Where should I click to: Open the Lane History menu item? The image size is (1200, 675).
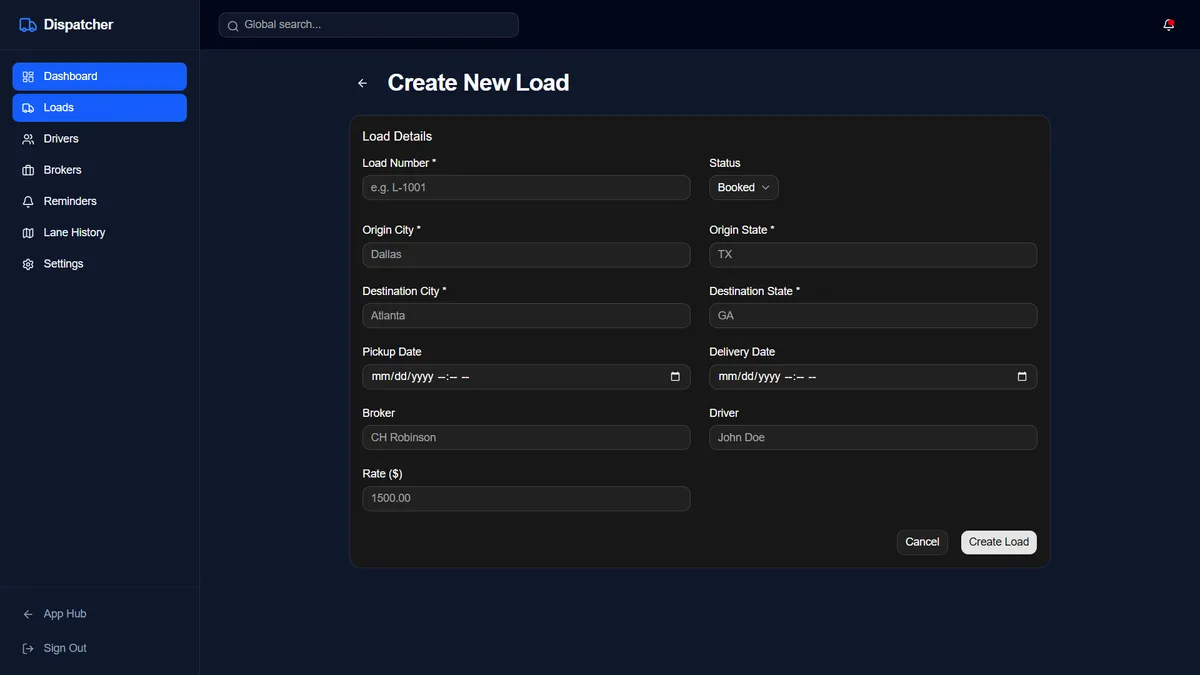[100, 233]
